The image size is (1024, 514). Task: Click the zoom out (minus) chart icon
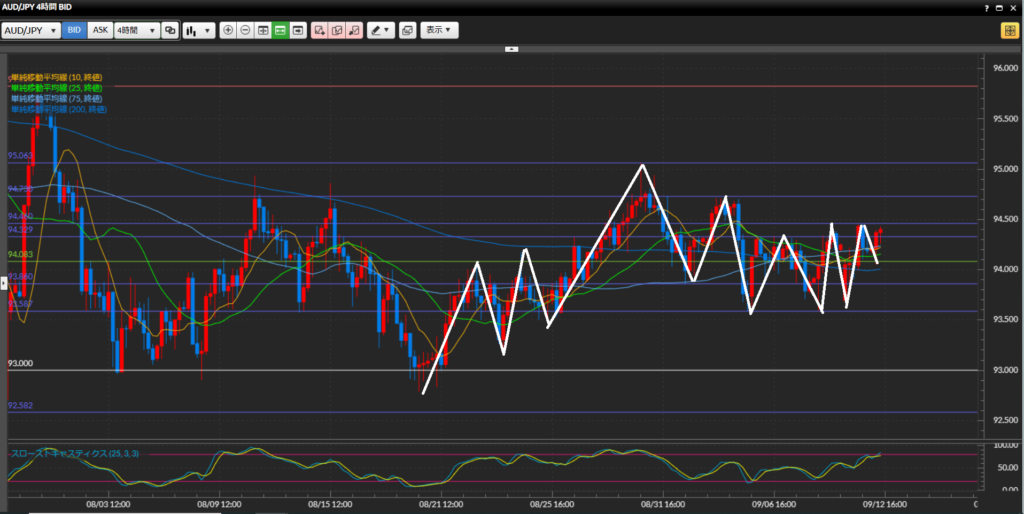click(x=246, y=30)
